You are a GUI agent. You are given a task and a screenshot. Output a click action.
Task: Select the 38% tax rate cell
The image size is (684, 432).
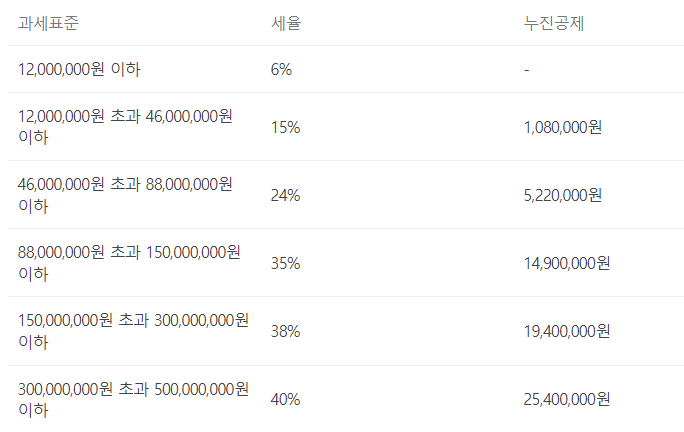click(285, 331)
